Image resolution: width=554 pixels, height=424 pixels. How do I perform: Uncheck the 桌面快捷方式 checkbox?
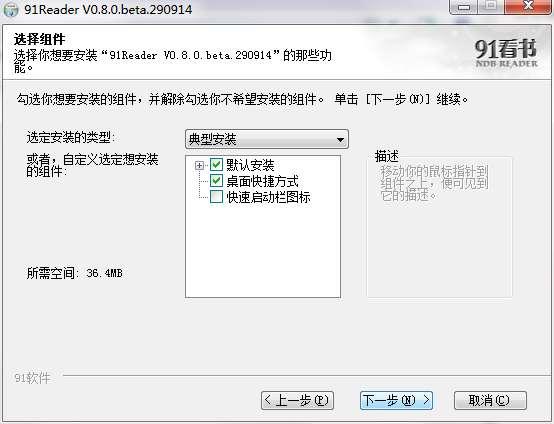point(216,181)
